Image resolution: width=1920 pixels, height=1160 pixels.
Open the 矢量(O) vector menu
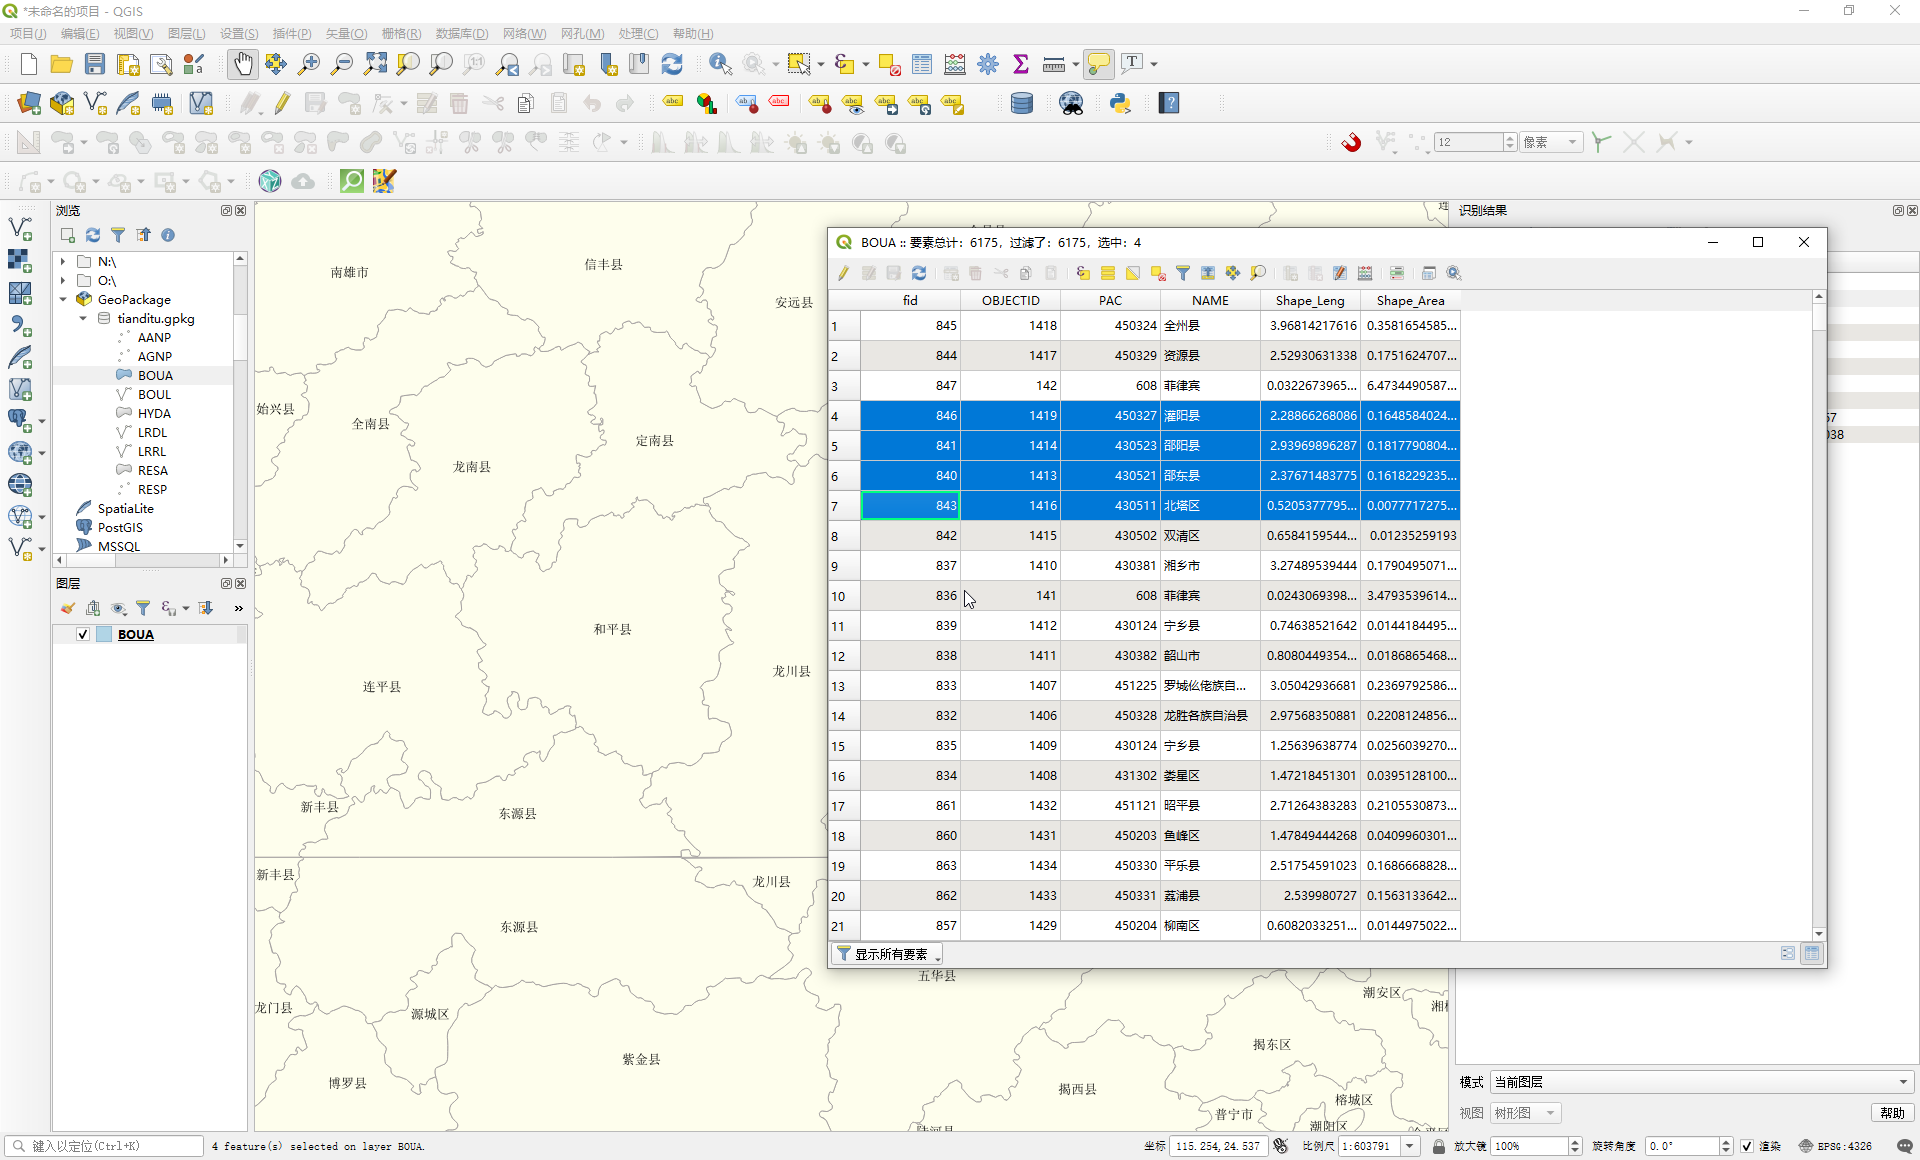pos(346,33)
